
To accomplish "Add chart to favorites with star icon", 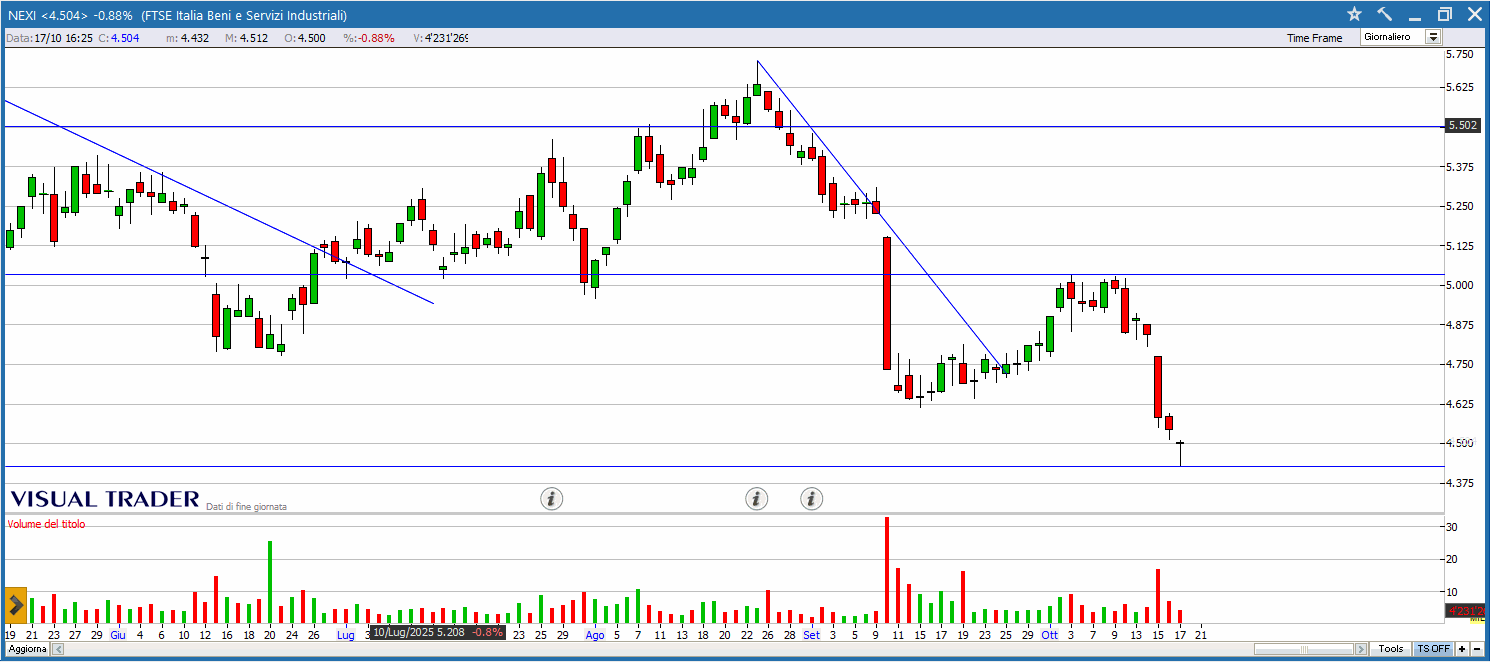I will pos(1354,14).
